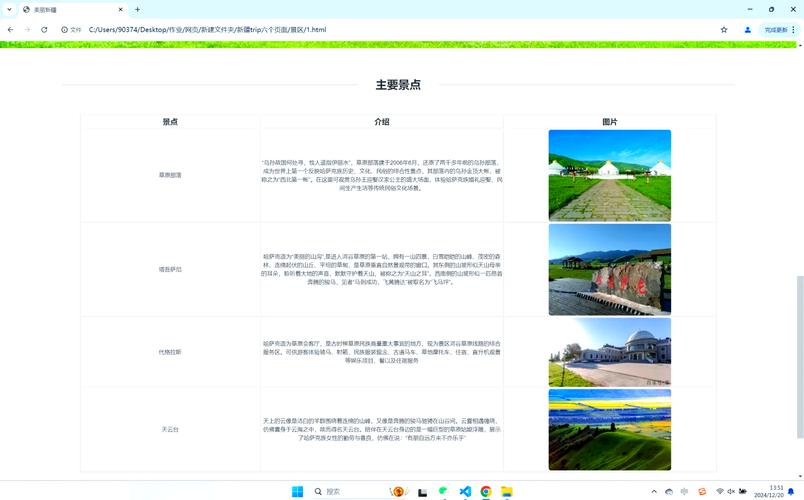Reload the page with refresh icon
The image size is (804, 500).
(44, 30)
